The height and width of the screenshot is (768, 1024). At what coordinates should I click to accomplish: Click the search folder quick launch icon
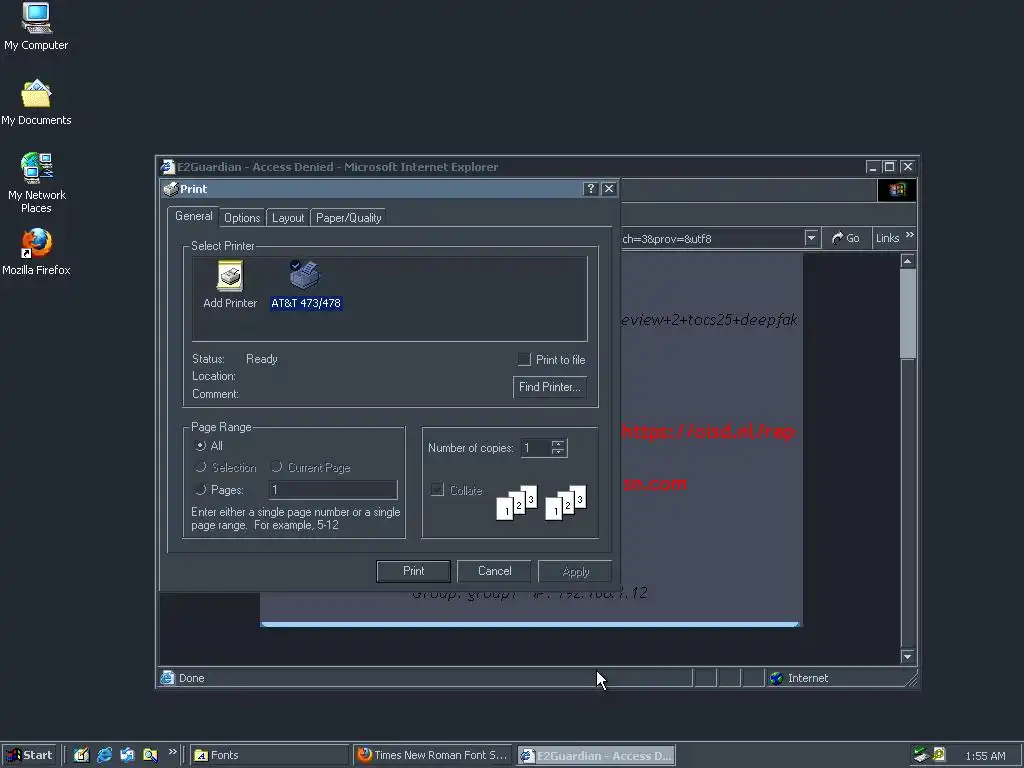point(150,755)
